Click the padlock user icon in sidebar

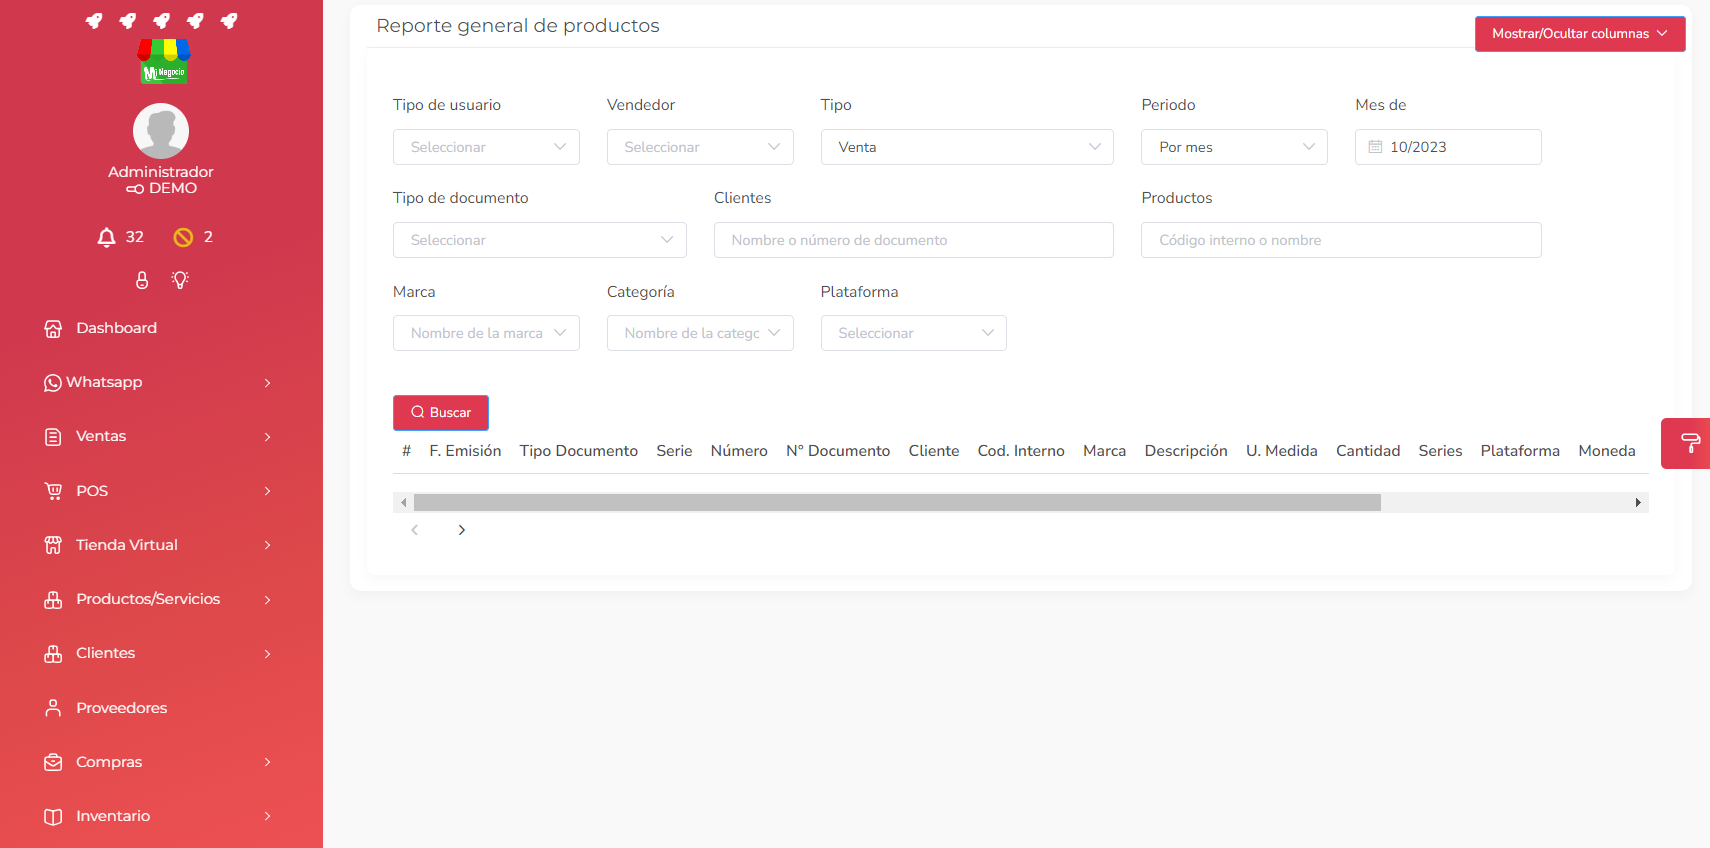[142, 280]
